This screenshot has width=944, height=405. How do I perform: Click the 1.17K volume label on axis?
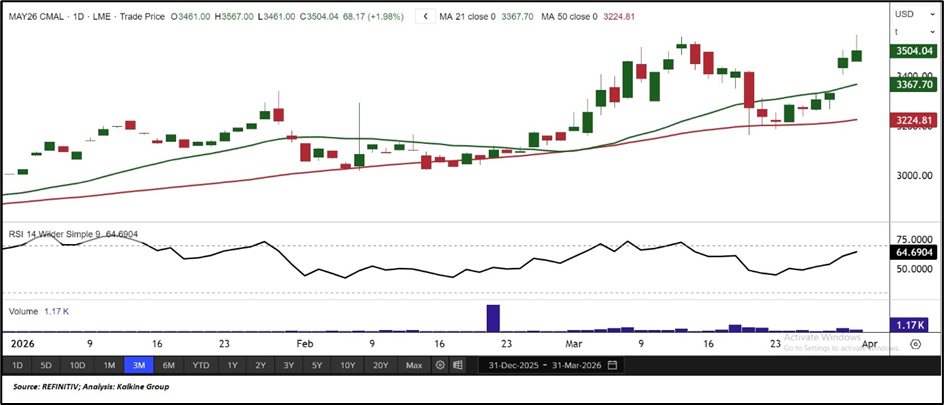point(912,324)
